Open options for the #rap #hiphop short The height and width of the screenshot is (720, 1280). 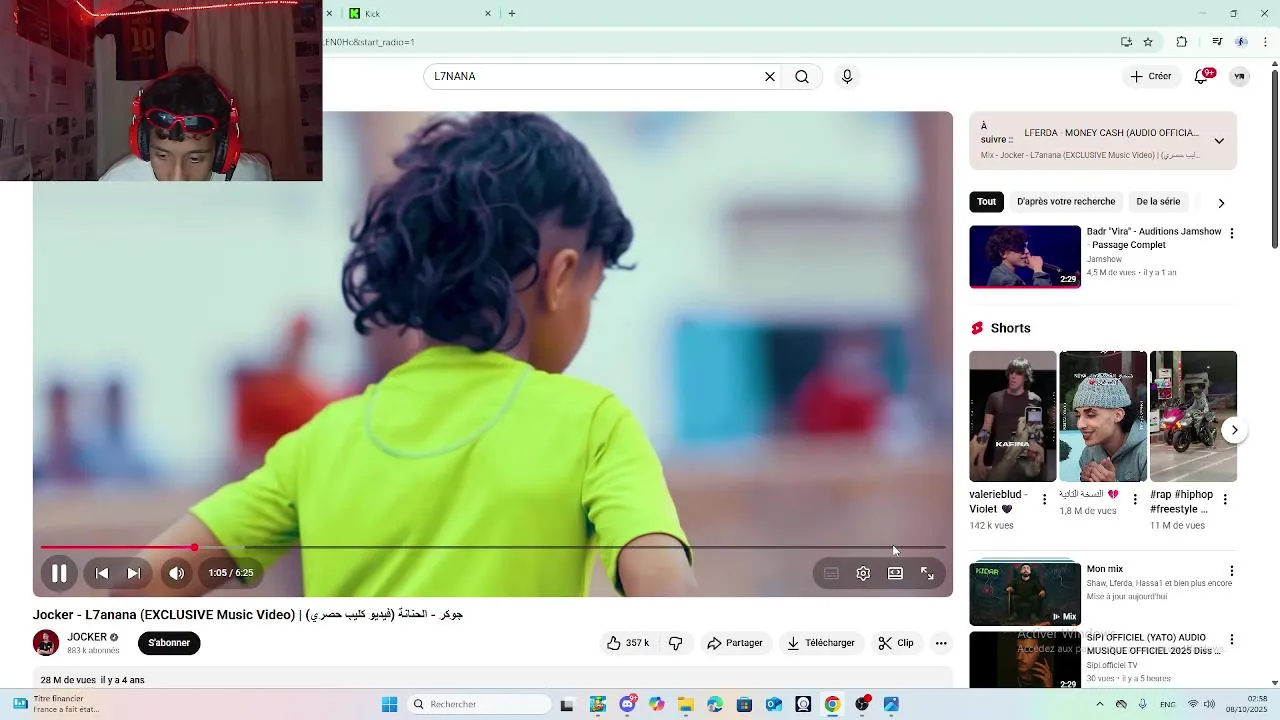pyautogui.click(x=1225, y=499)
